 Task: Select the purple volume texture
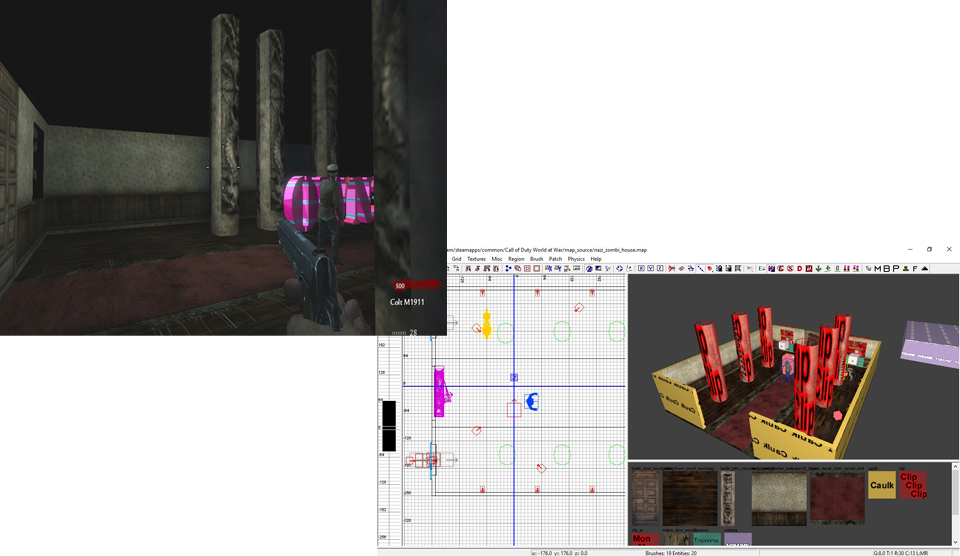tap(738, 539)
